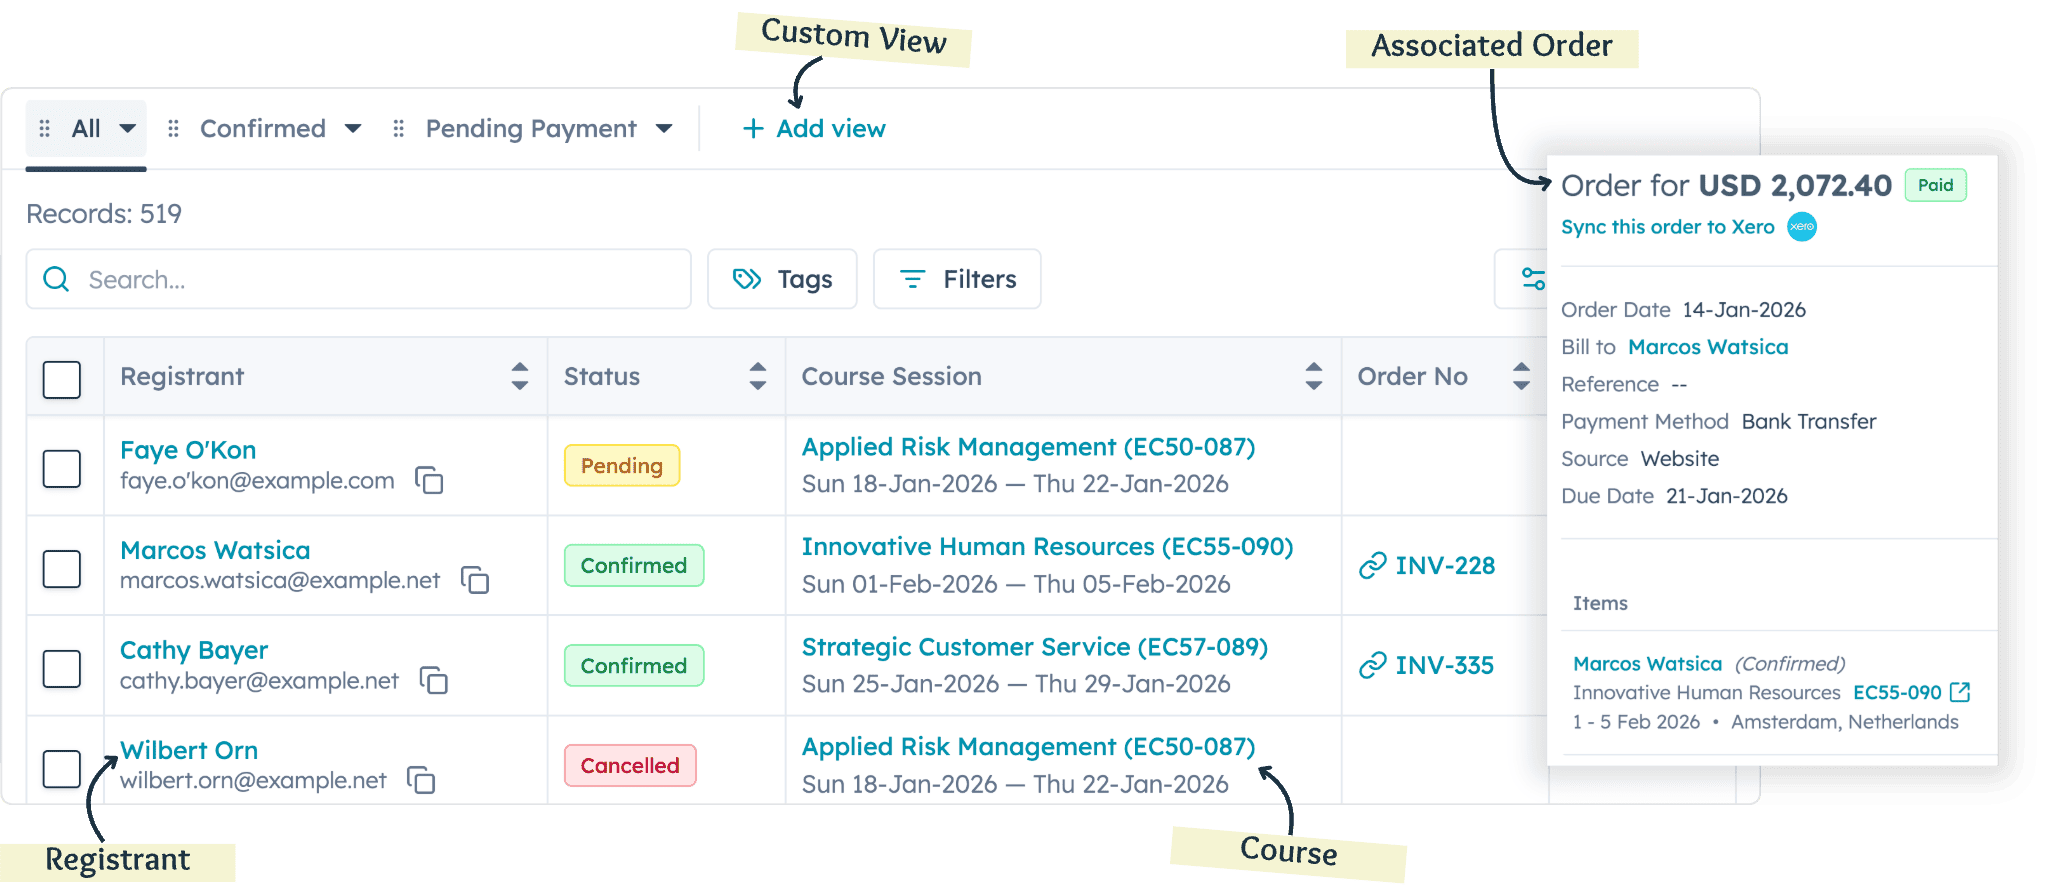Copy Faye O'Kon's email address icon
The width and height of the screenshot is (2049, 896).
coord(429,480)
